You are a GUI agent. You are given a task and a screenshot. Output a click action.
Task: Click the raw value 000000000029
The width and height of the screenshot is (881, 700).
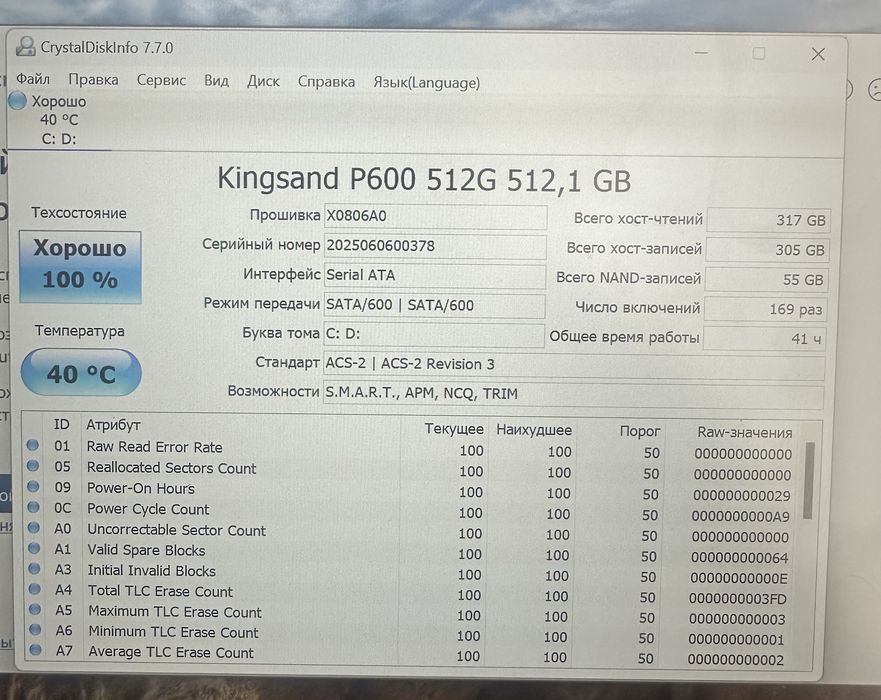click(x=742, y=496)
